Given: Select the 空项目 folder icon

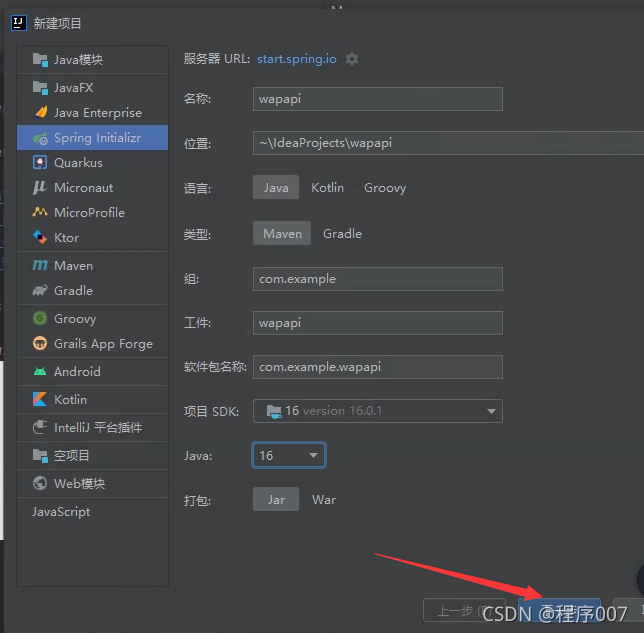Looking at the screenshot, I should [40, 455].
